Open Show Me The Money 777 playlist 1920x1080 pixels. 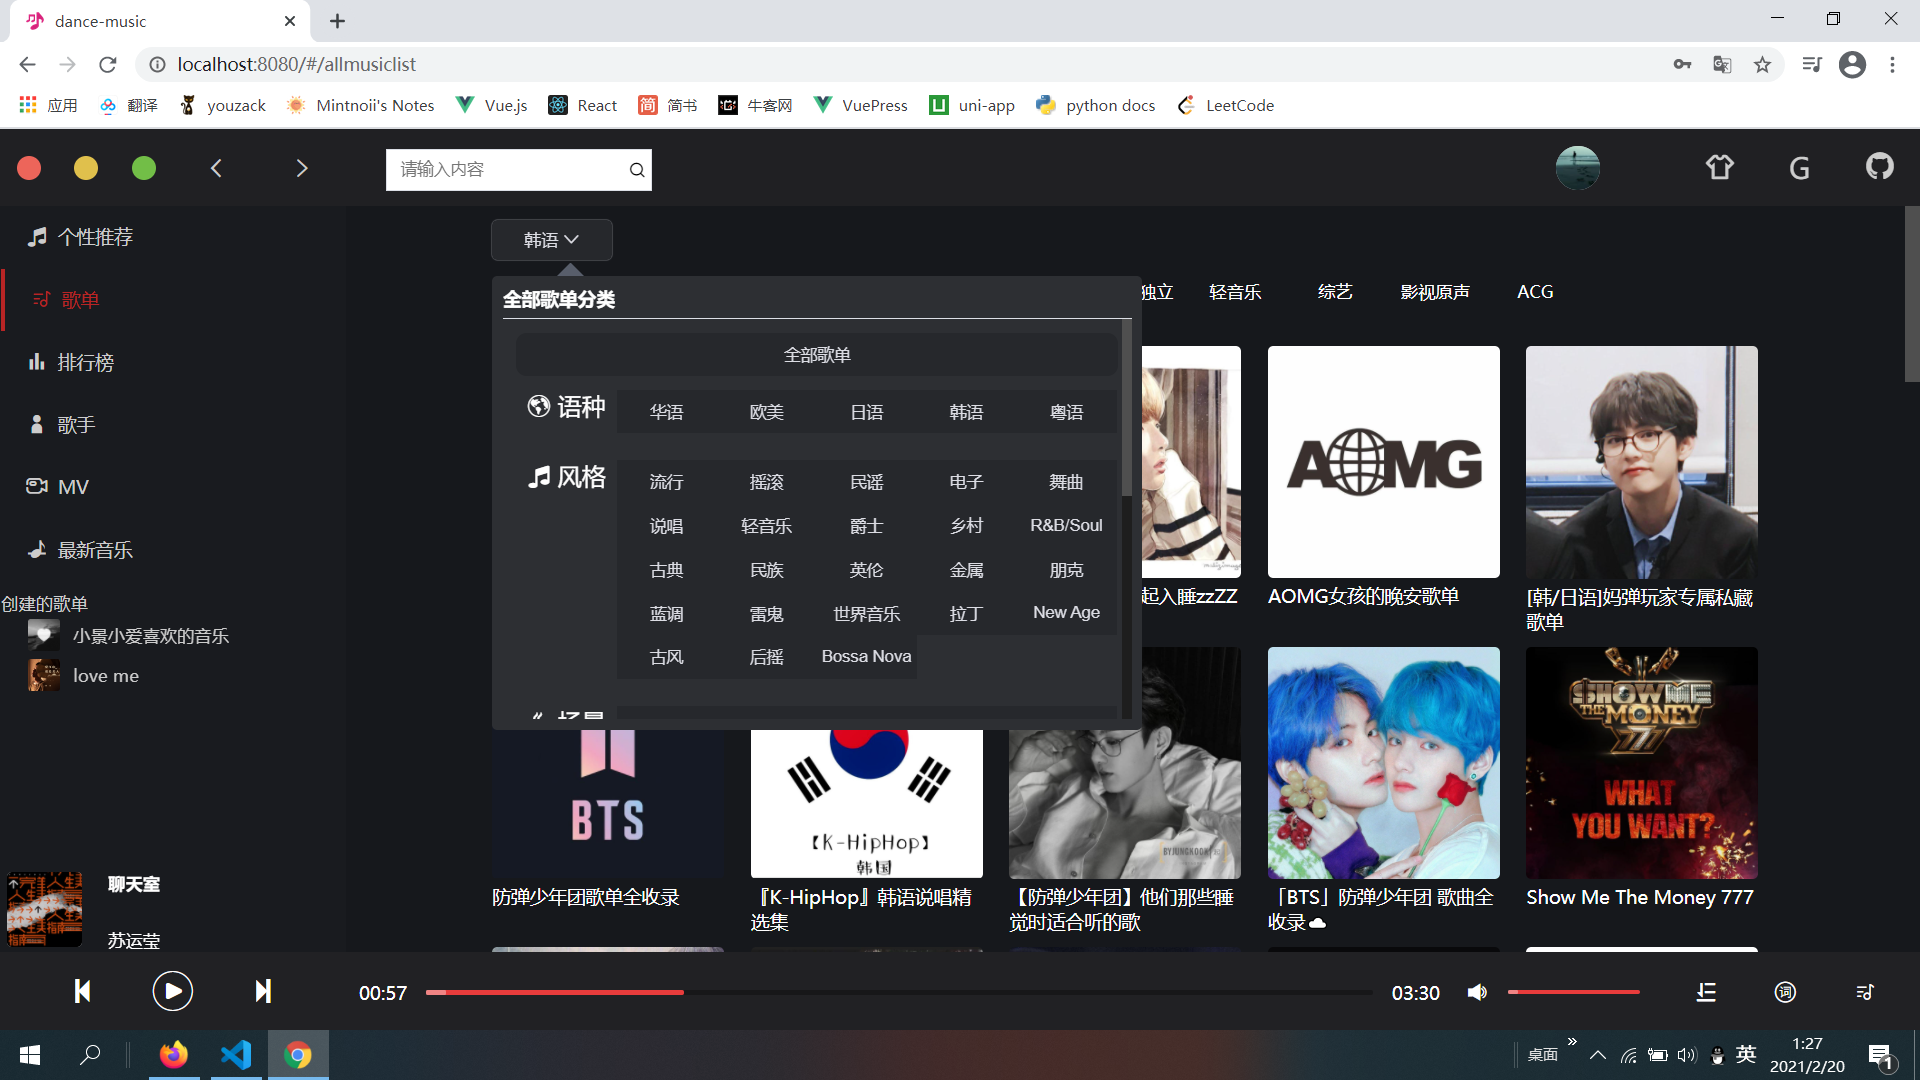[x=1641, y=763]
